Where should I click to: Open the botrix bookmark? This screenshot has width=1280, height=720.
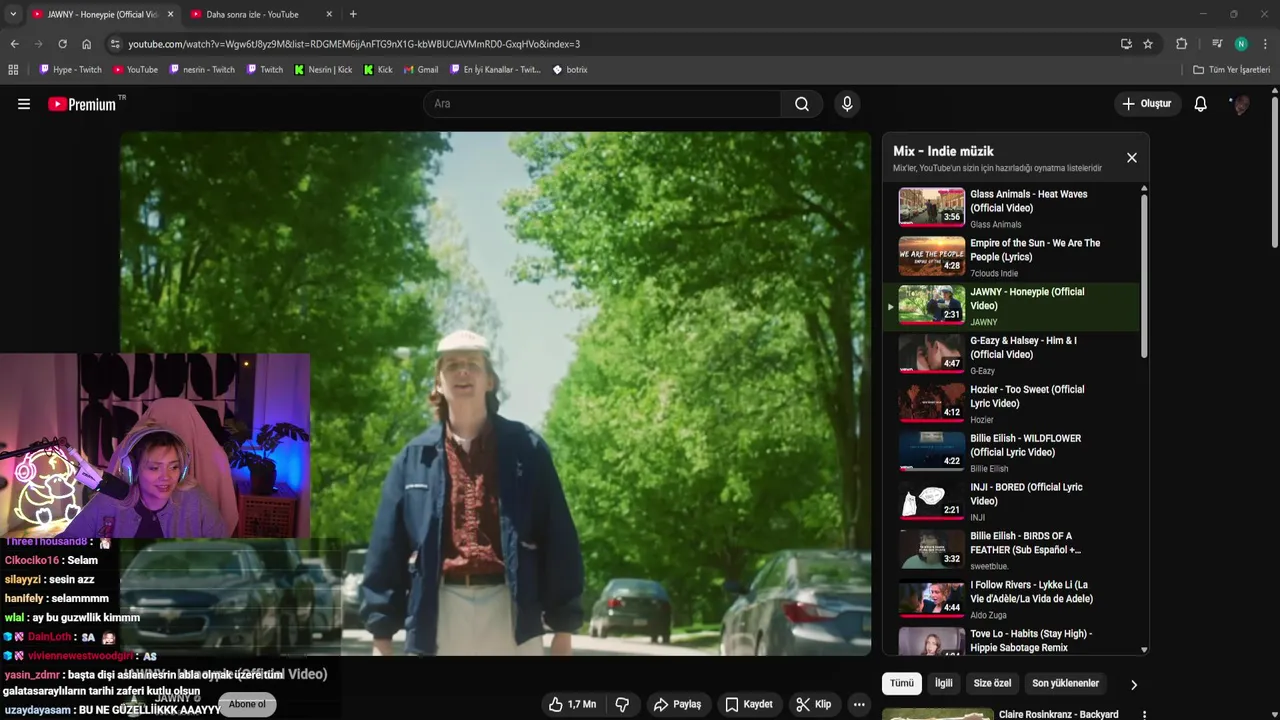click(x=570, y=70)
